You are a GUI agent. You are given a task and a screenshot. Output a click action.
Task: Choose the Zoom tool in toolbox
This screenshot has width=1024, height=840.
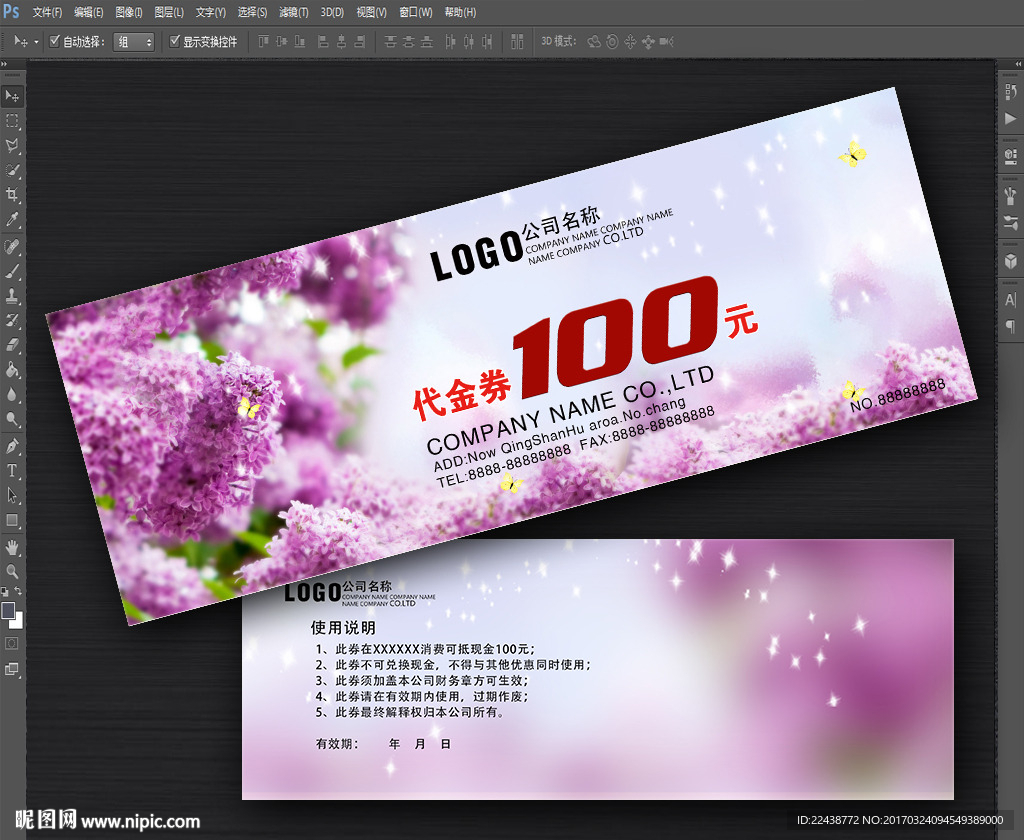point(13,571)
